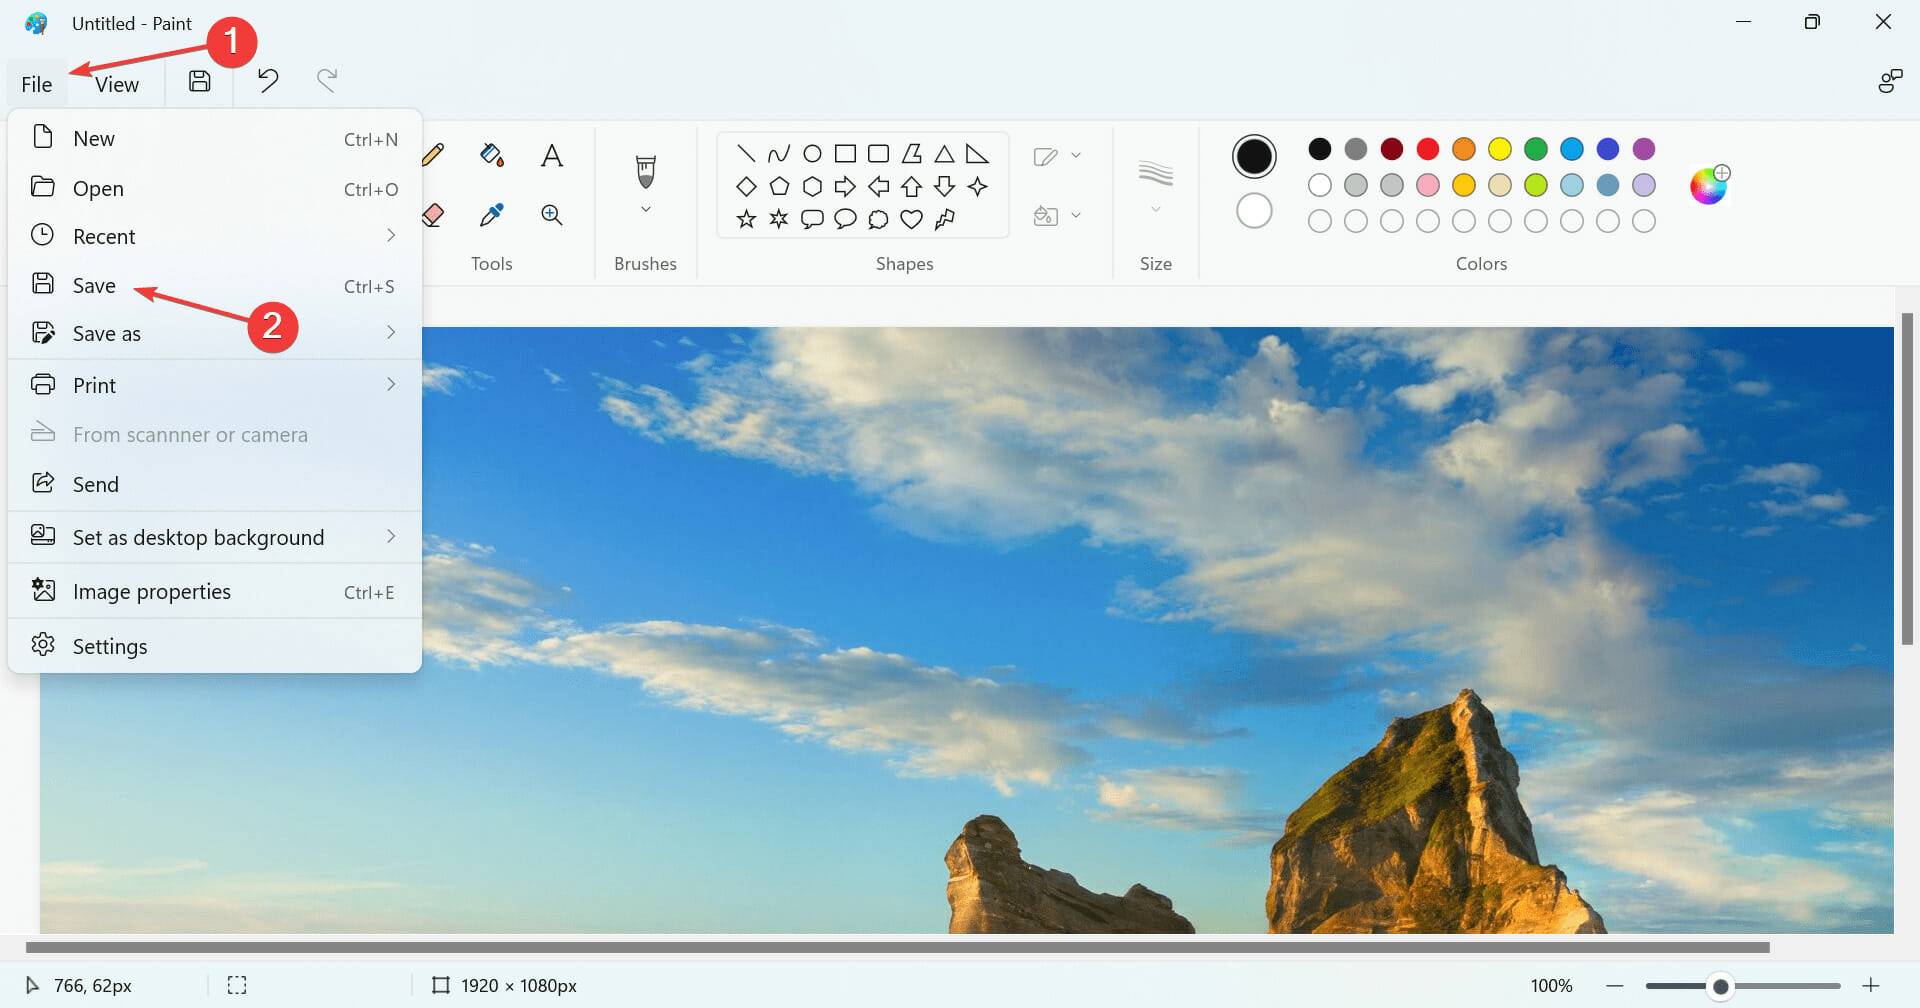
Task: Select the large Color 1 black circle
Action: point(1254,156)
